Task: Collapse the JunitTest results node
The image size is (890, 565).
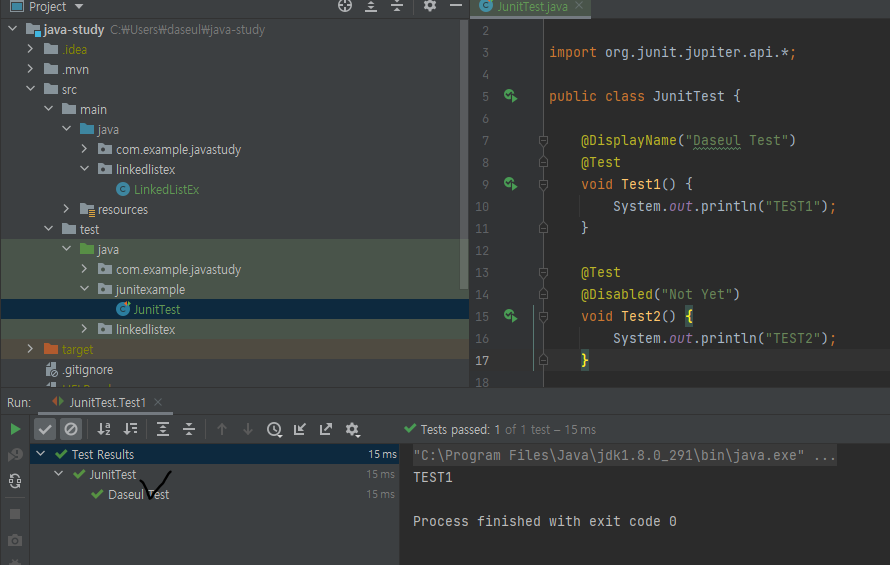Action: [x=58, y=474]
